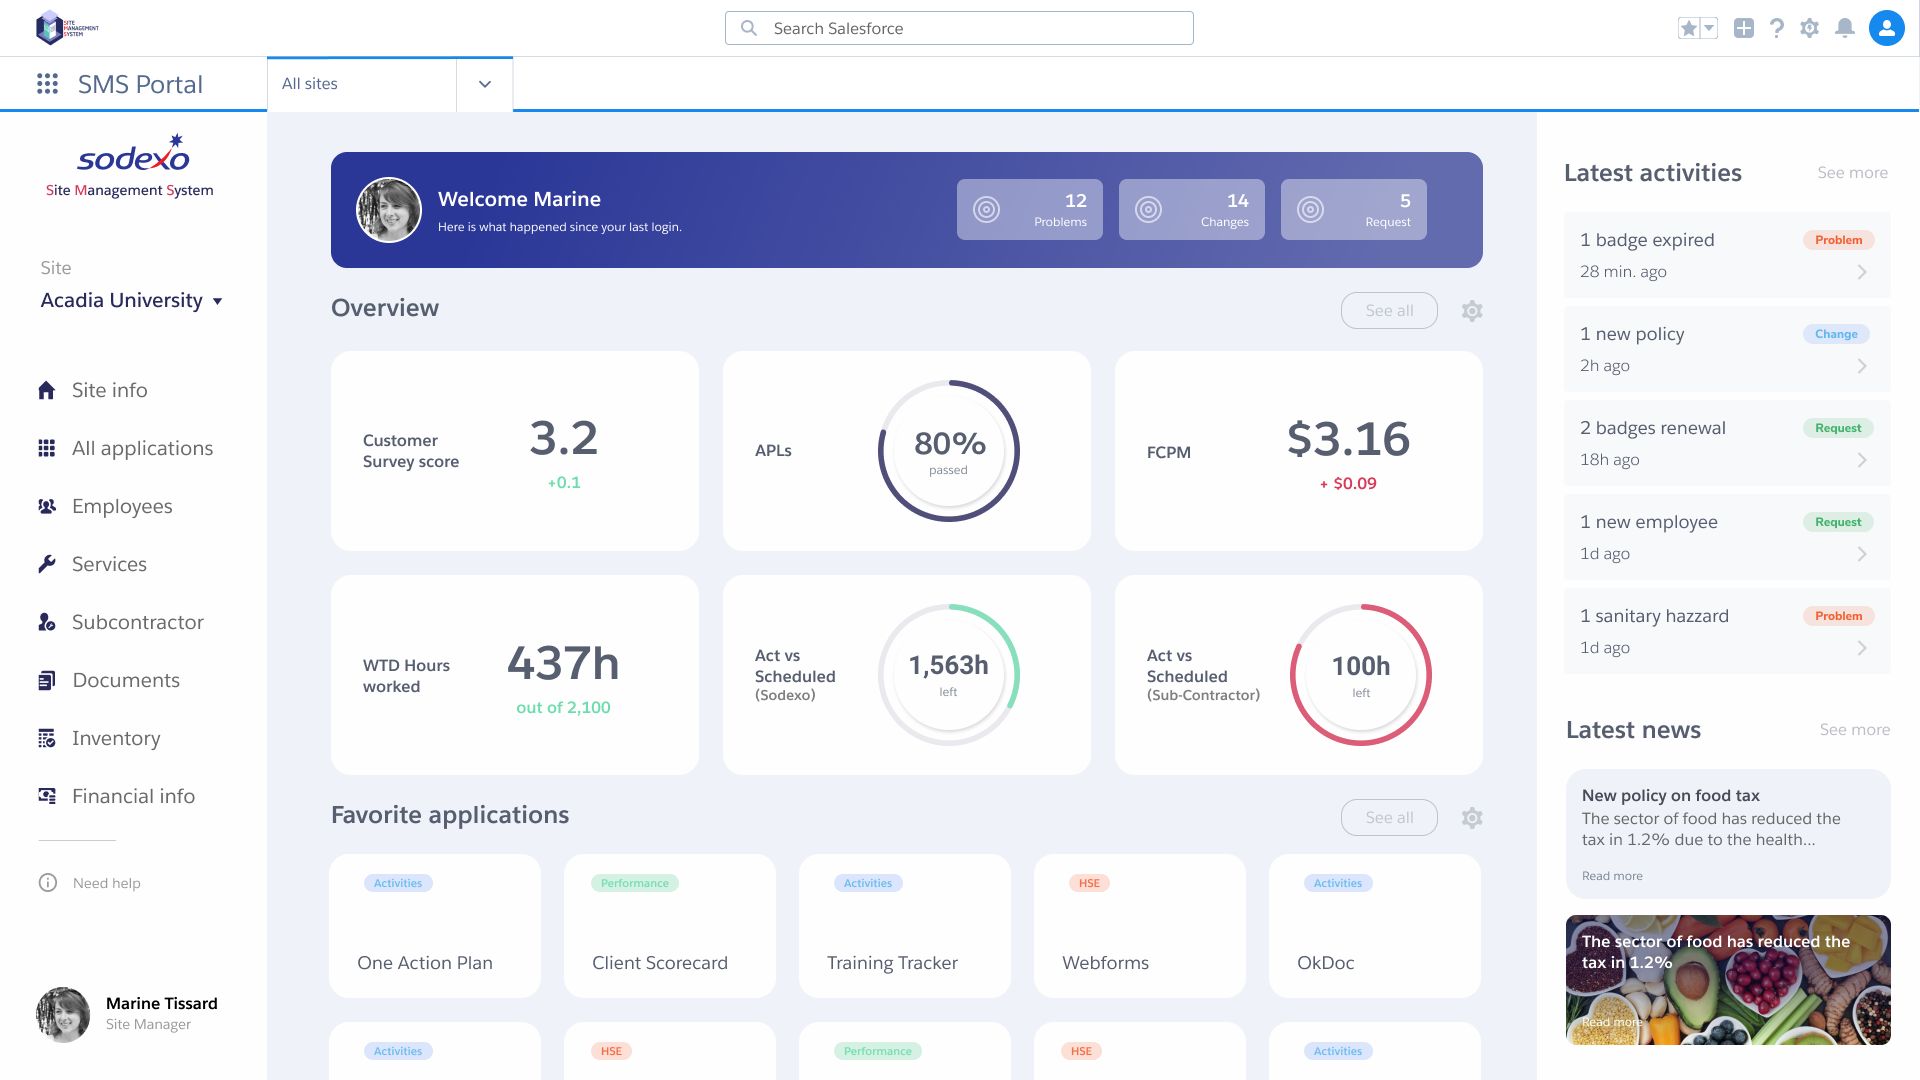Image resolution: width=1920 pixels, height=1080 pixels.
Task: Open Favorite applications settings gear
Action: [x=1472, y=818]
